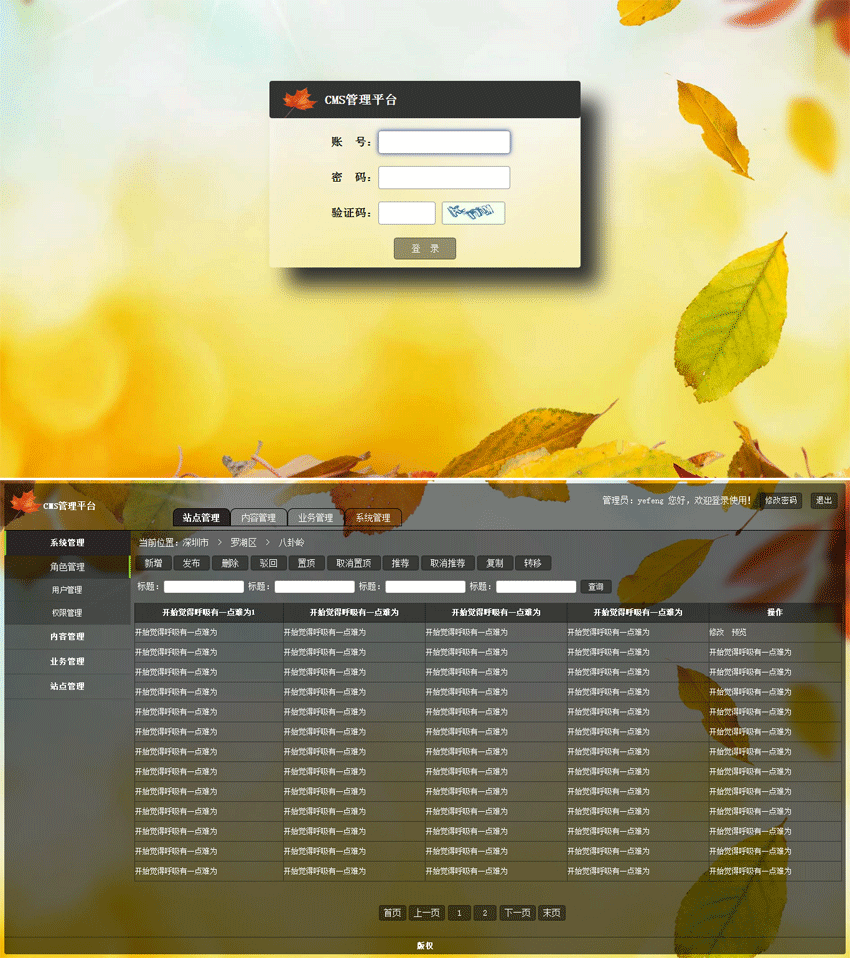The image size is (850, 958).
Task: Click the 驳回 (Reject) action
Action: [x=266, y=563]
